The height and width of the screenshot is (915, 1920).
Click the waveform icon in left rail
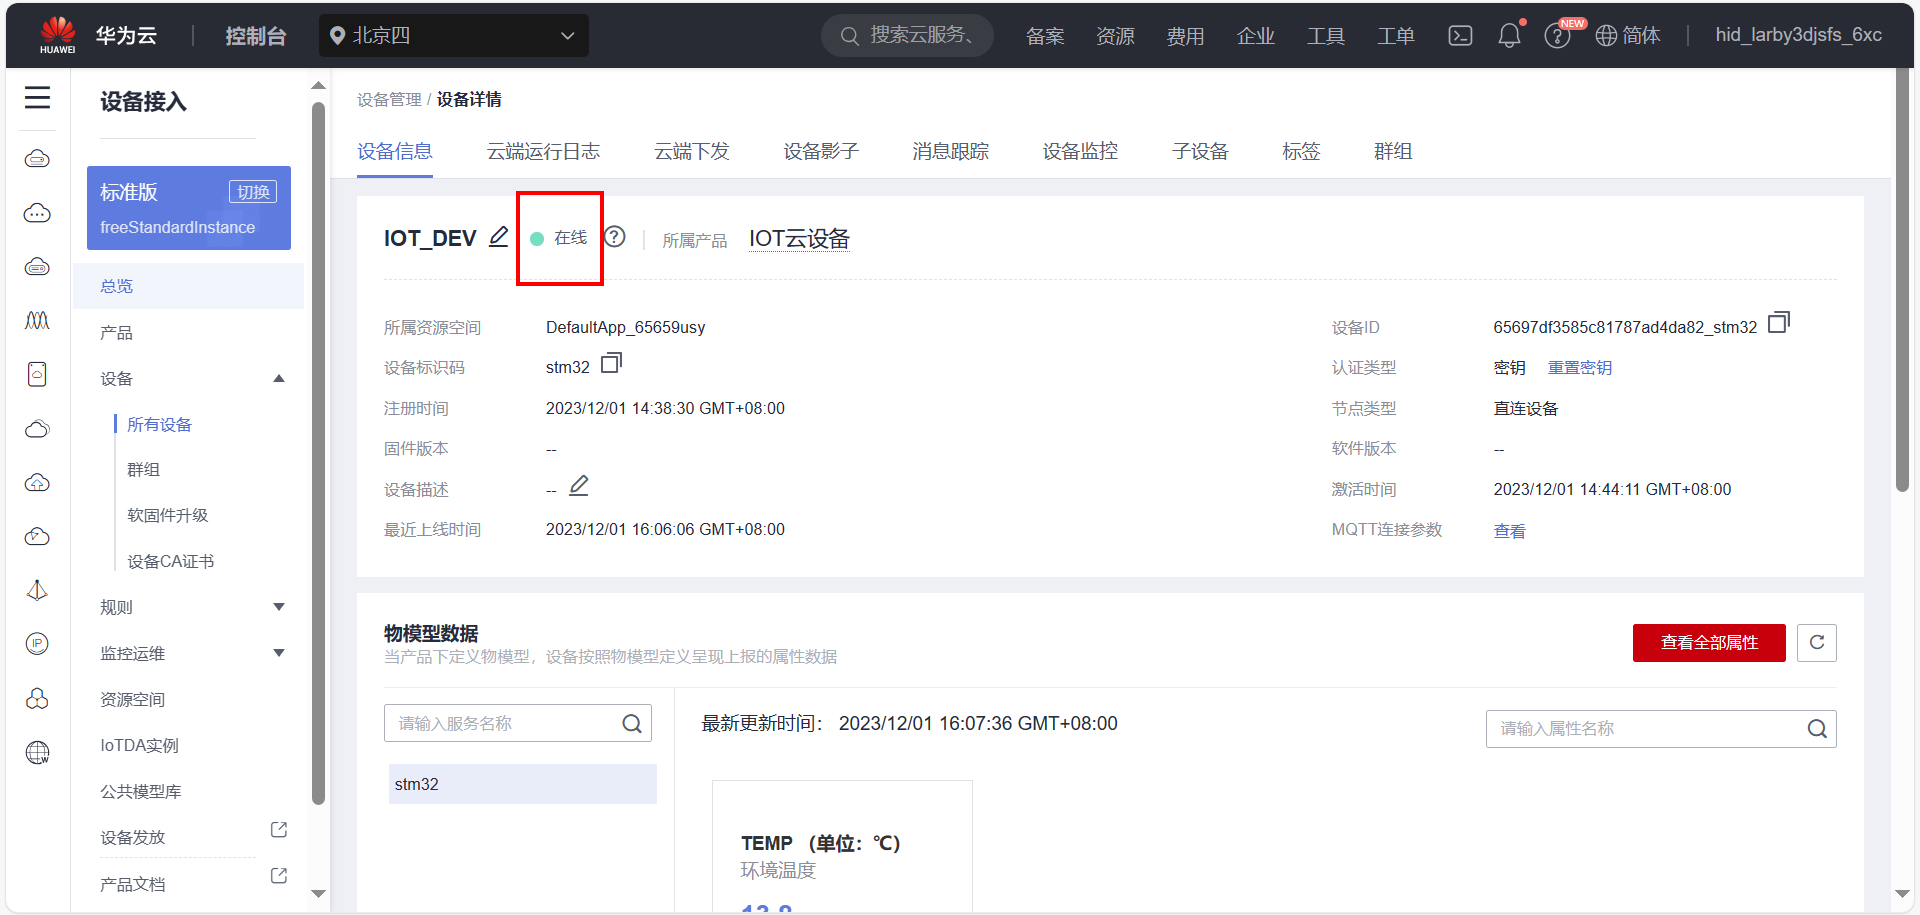pos(37,320)
